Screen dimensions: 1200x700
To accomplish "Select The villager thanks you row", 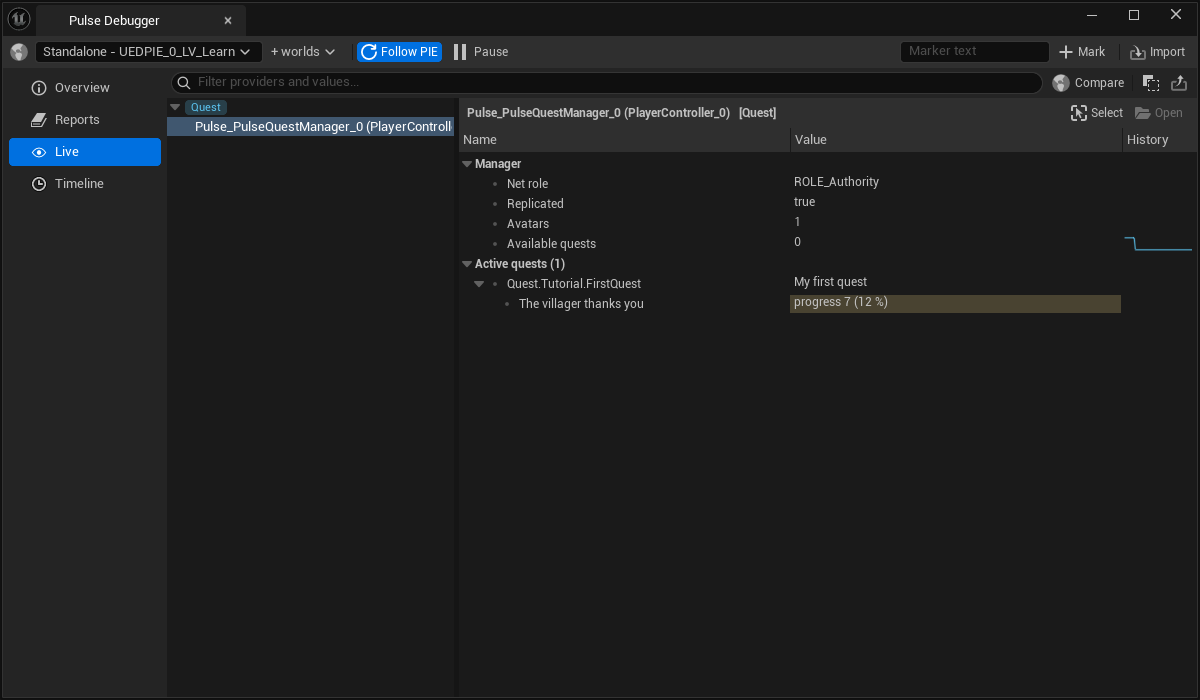I will tap(828, 303).
